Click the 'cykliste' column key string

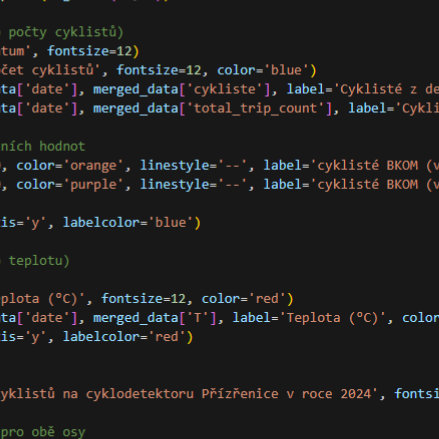tap(225, 89)
